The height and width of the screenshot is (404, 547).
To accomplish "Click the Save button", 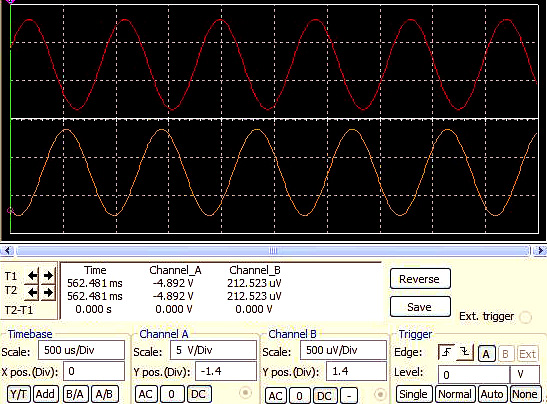I will 420,307.
